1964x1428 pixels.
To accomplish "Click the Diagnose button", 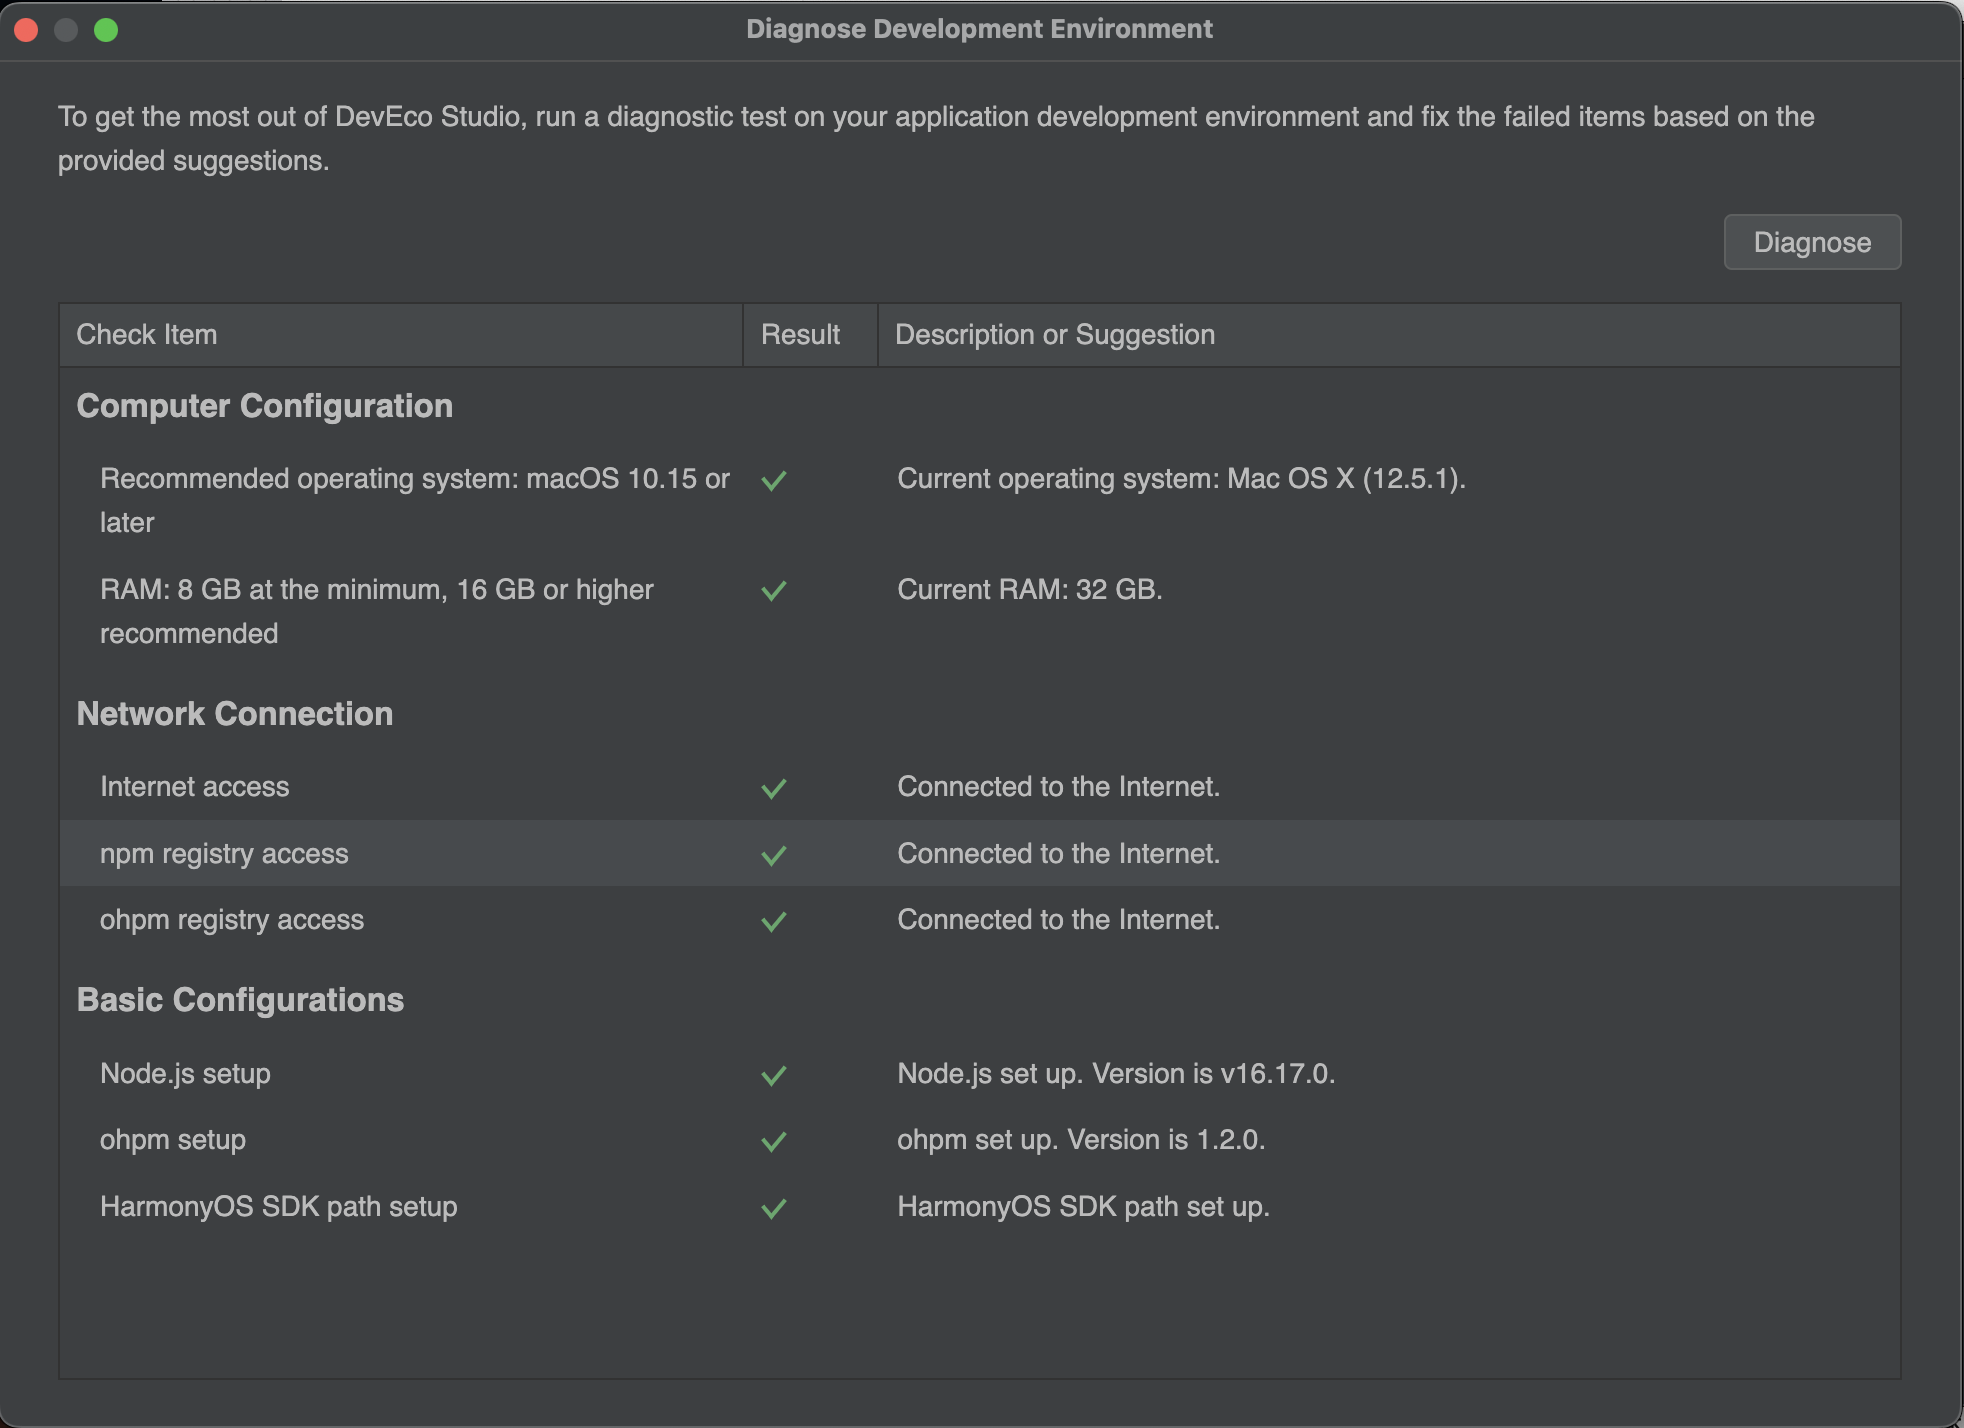I will [1811, 242].
